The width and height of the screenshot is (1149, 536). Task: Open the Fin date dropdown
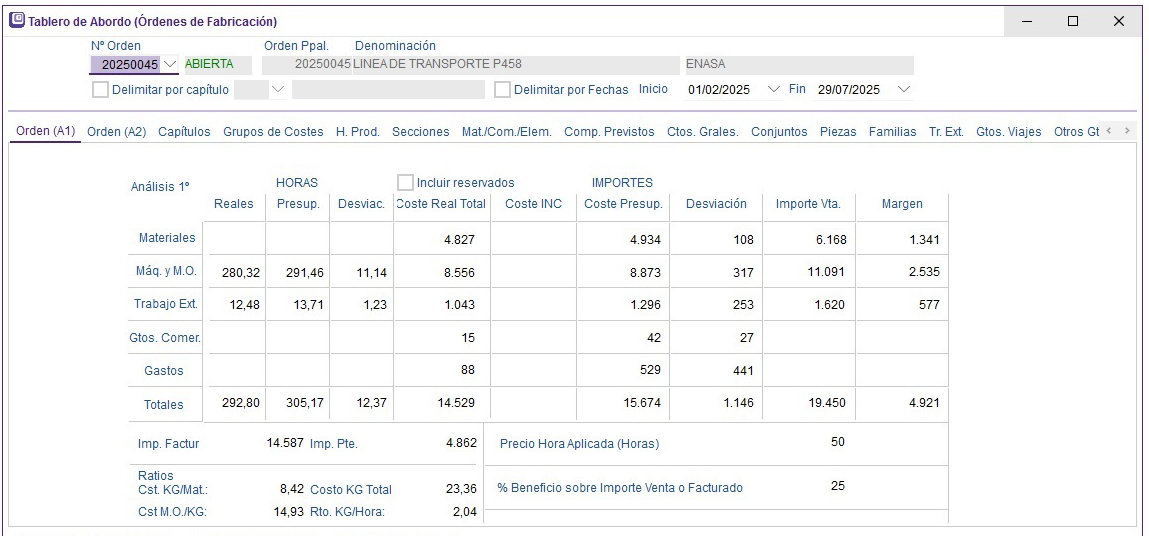tap(904, 90)
